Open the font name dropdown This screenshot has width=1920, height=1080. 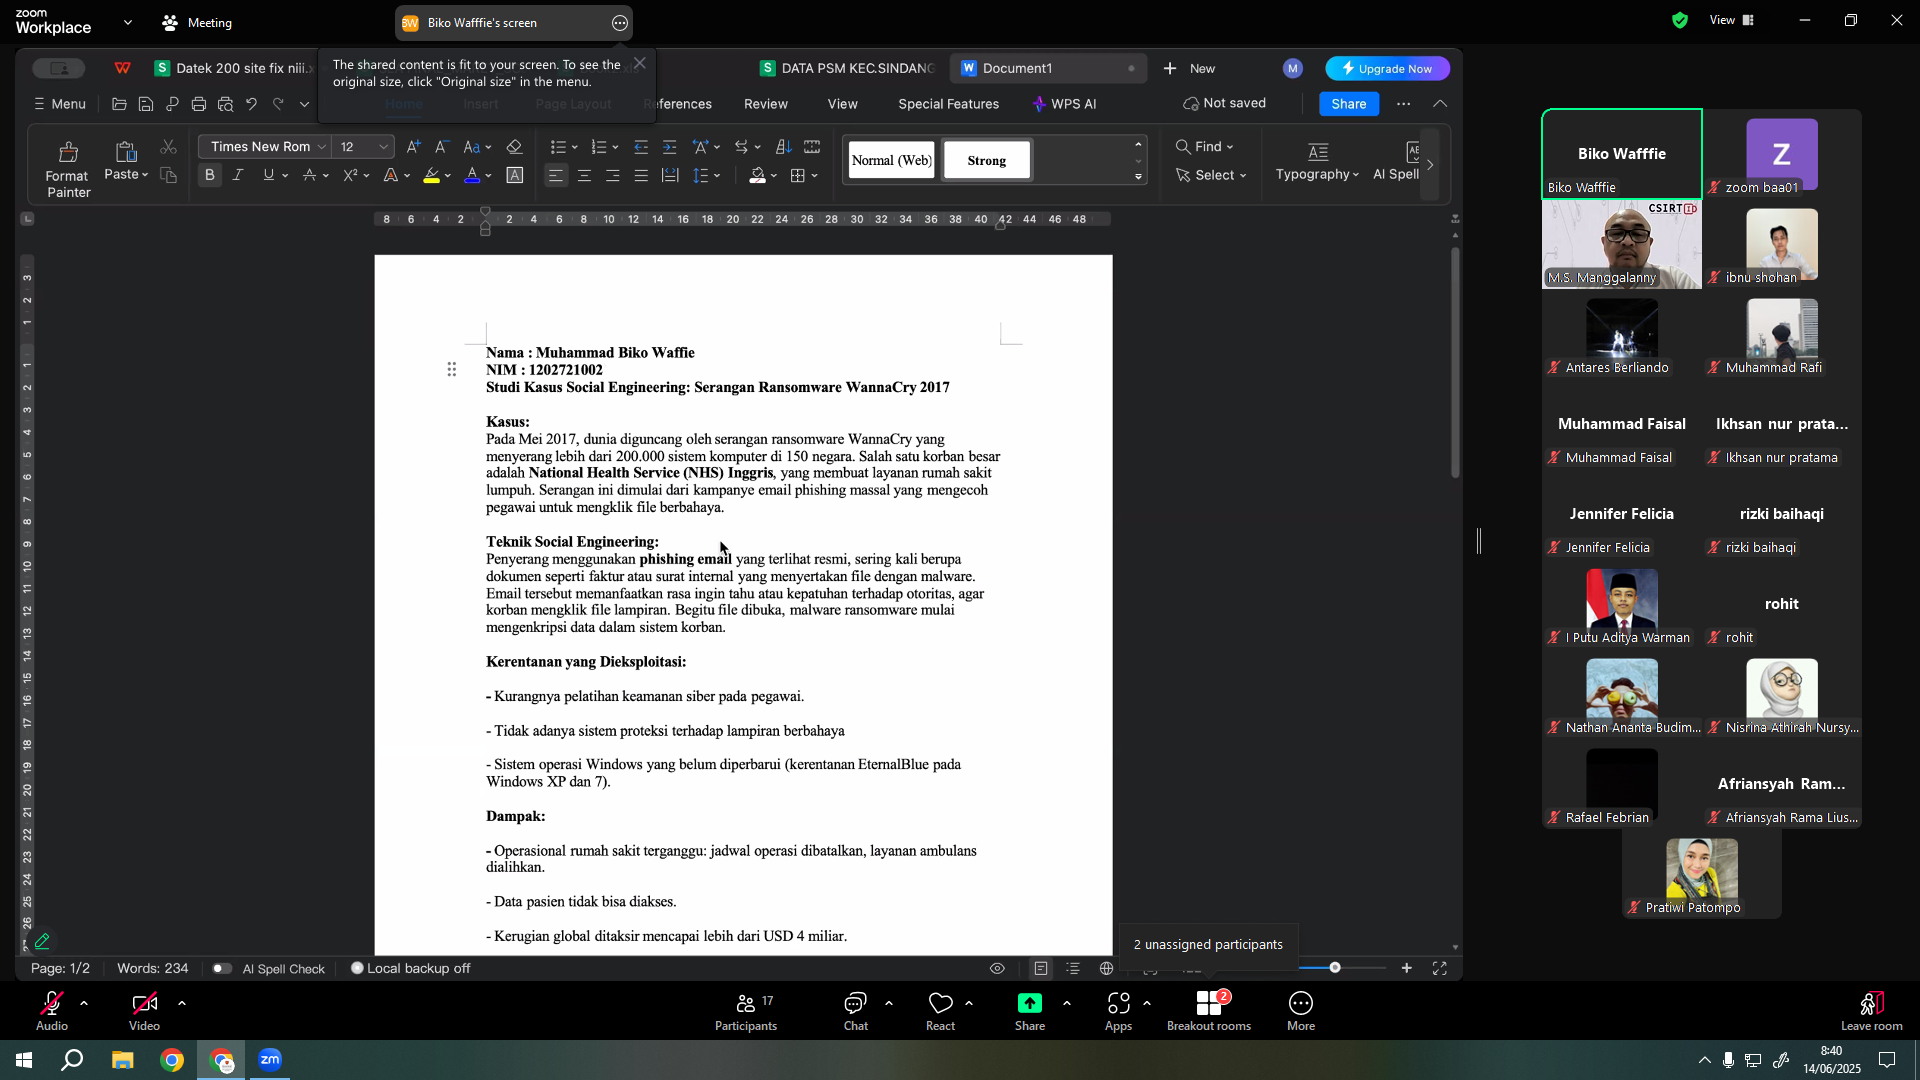(321, 147)
